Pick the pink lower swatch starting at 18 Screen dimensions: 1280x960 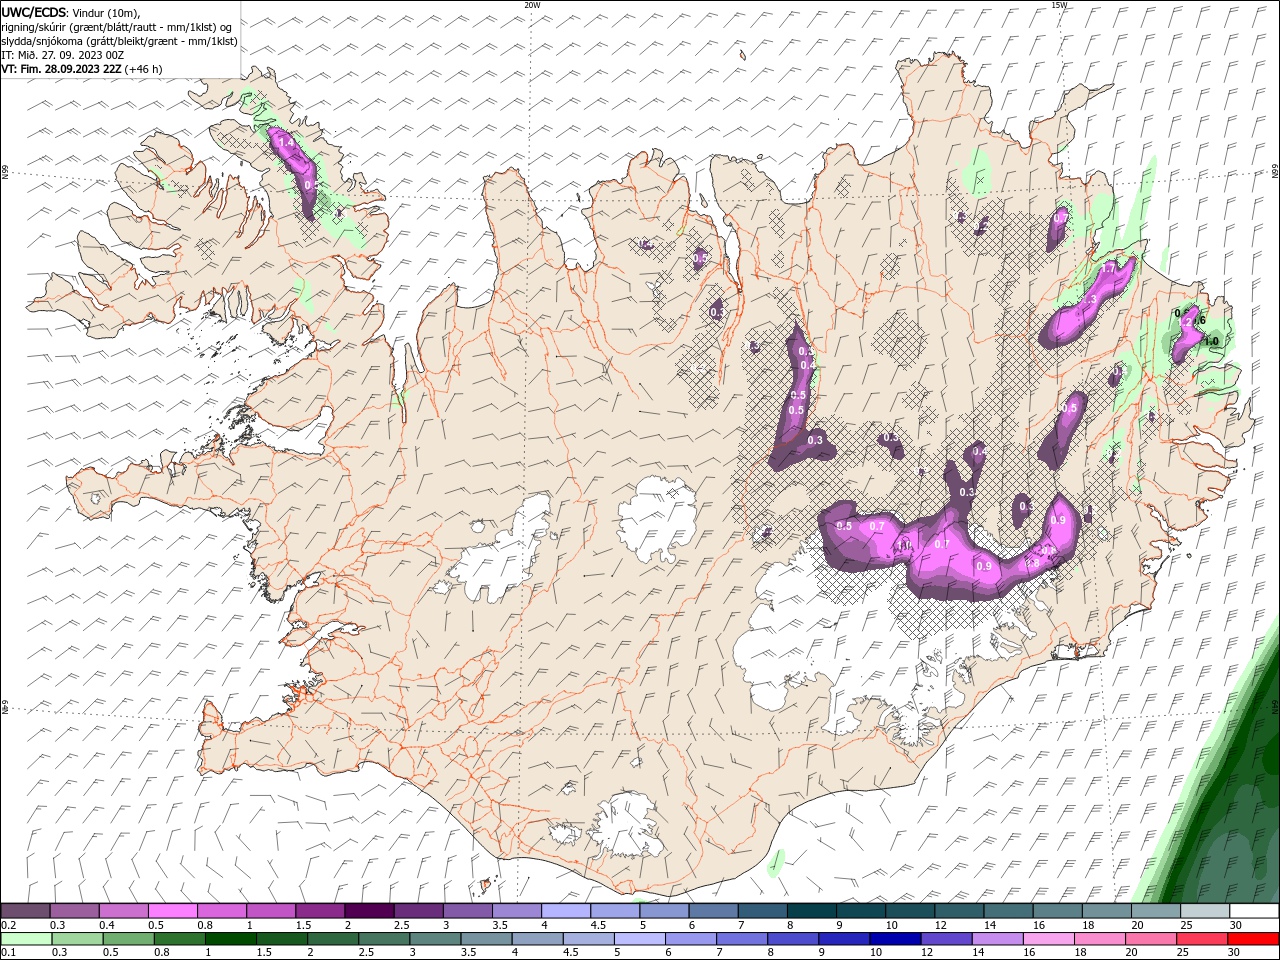1098,939
